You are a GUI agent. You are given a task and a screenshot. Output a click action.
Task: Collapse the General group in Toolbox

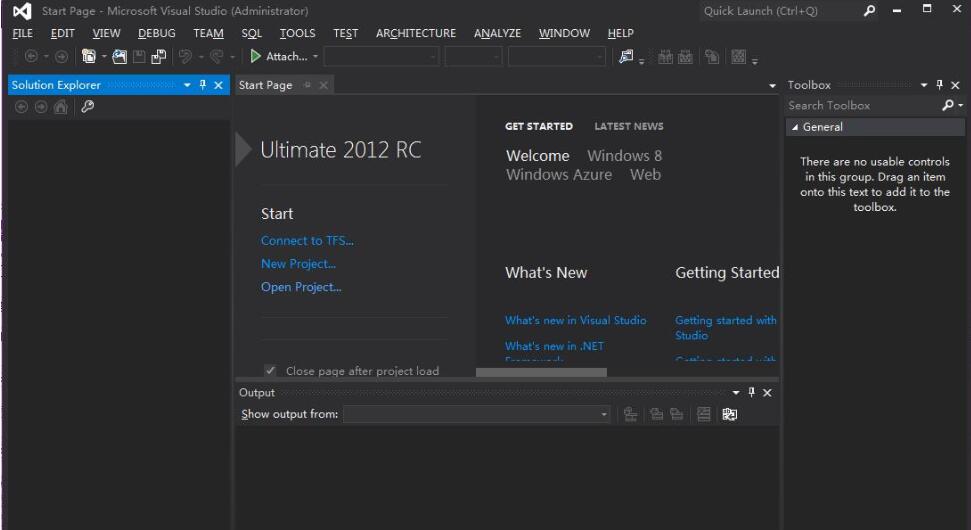click(795, 127)
